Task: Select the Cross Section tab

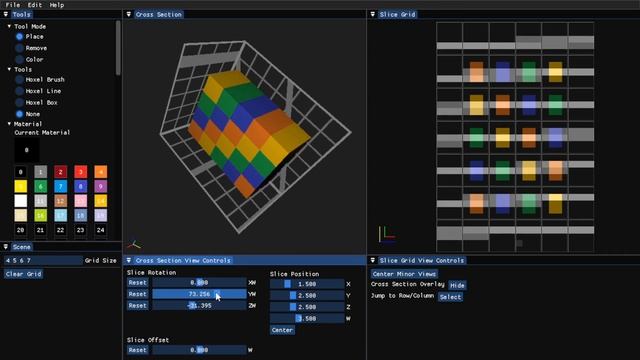Action: [x=158, y=14]
